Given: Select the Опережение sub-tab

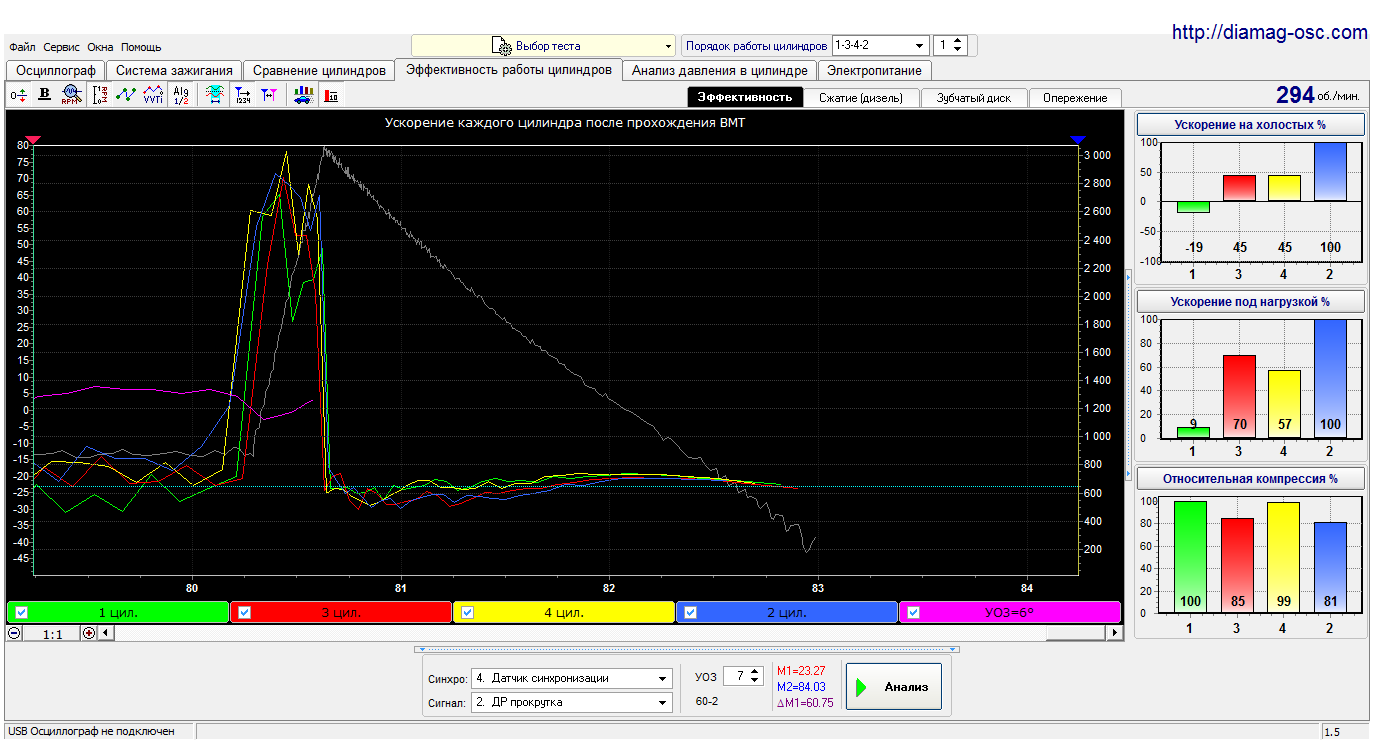Looking at the screenshot, I should (x=1075, y=97).
